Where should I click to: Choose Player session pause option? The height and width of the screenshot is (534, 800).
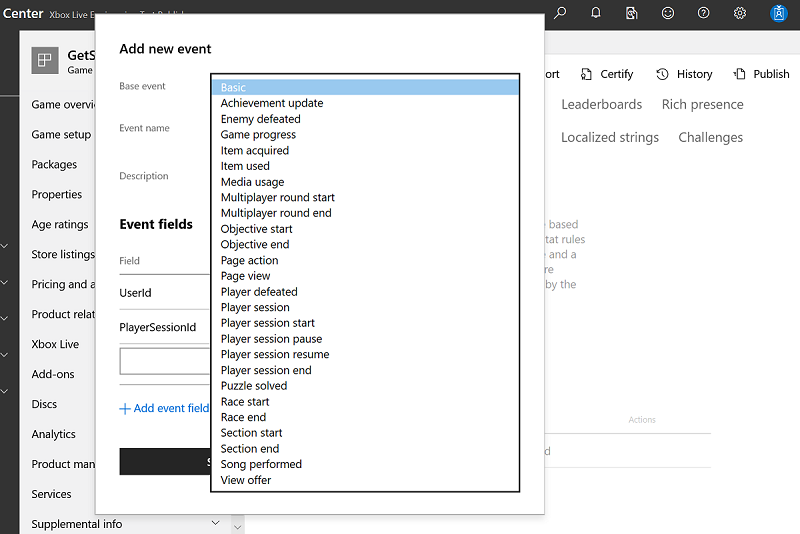pyautogui.click(x=365, y=339)
